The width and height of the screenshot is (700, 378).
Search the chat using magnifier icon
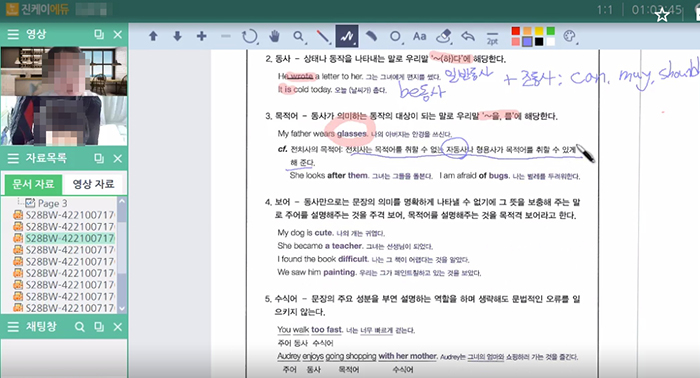pos(79,327)
